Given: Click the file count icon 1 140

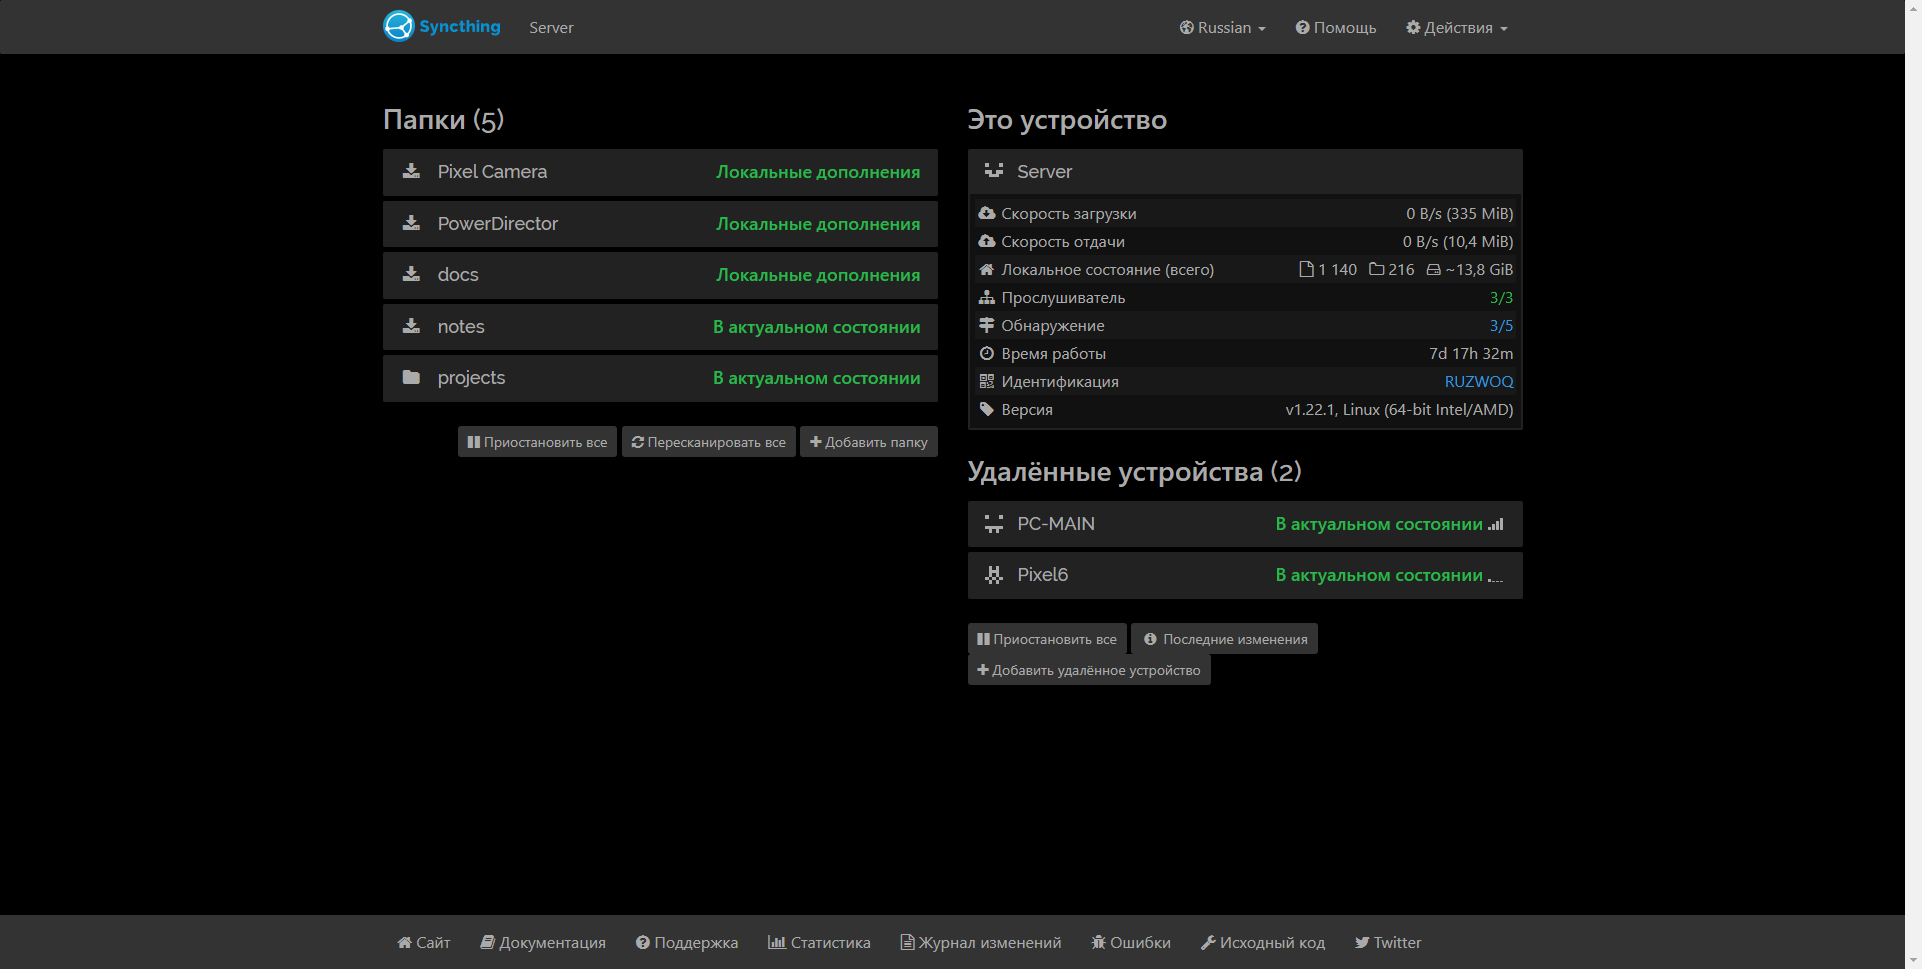Looking at the screenshot, I should point(1305,269).
